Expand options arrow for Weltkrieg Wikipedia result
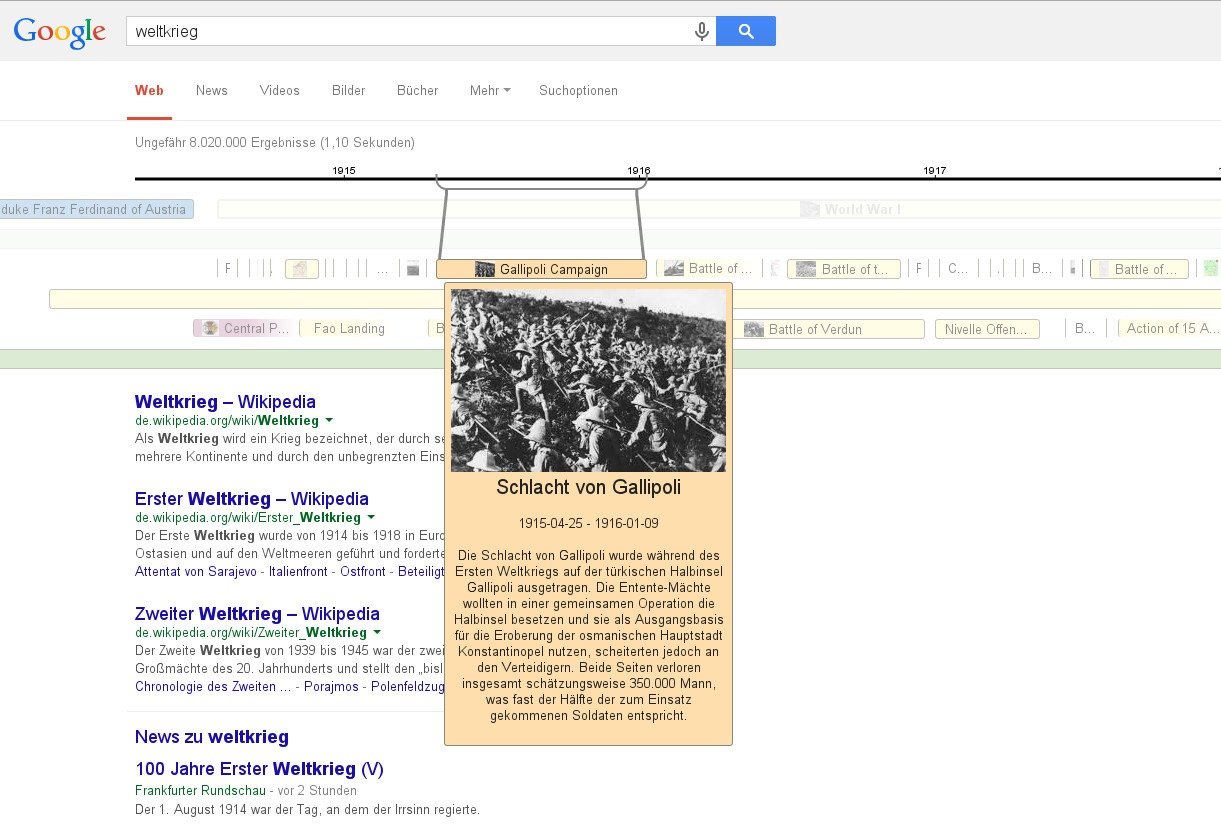The width and height of the screenshot is (1221, 828). tap(329, 421)
